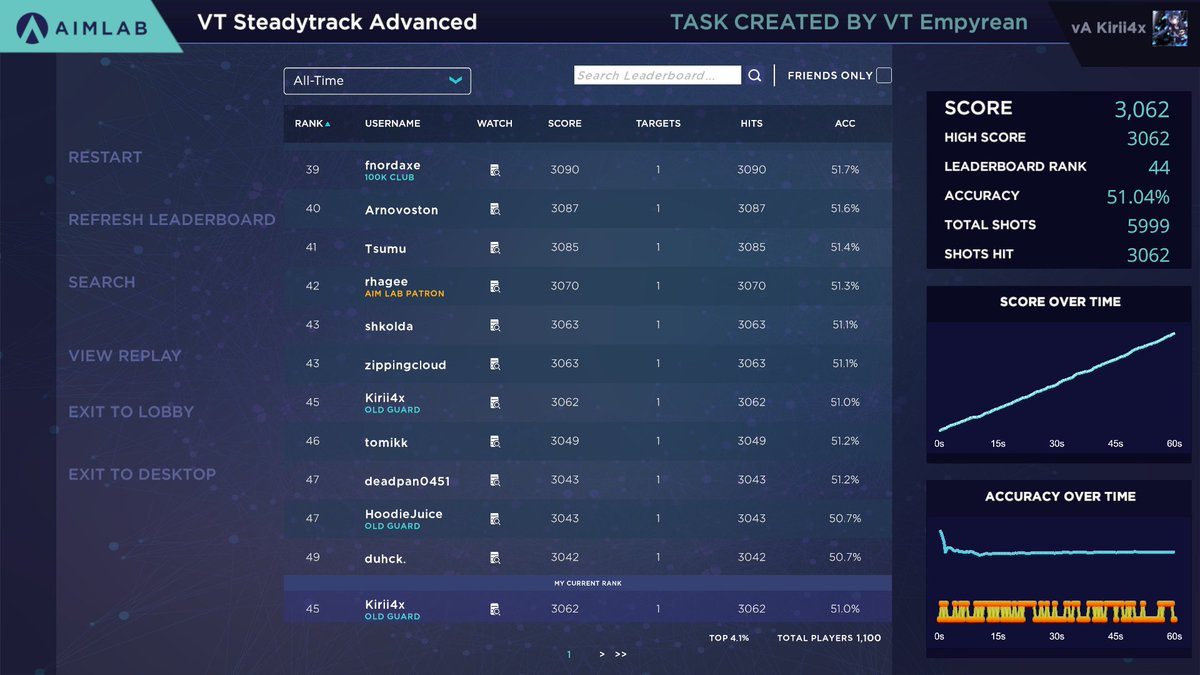The height and width of the screenshot is (675, 1200).
Task: Toggle the Friends Only checkbox
Action: pos(884,75)
